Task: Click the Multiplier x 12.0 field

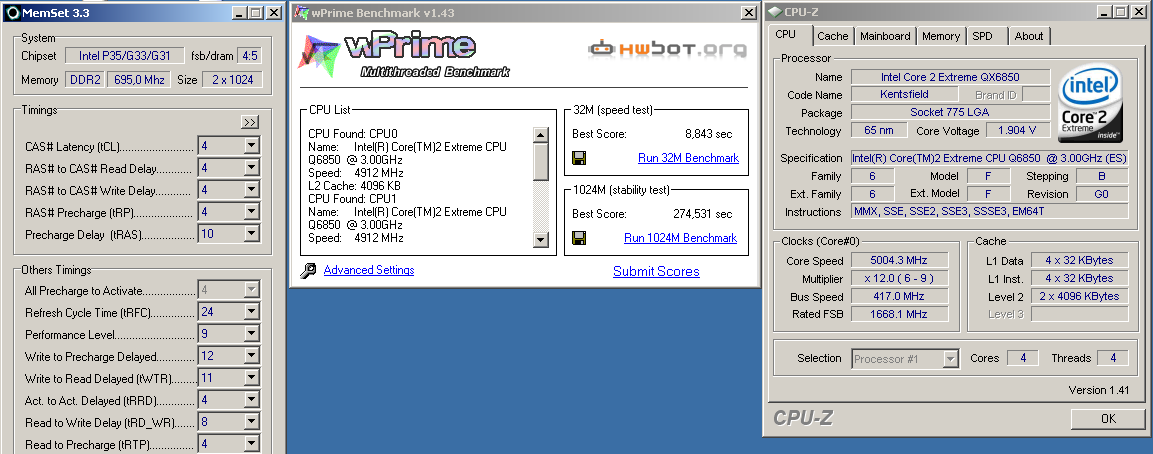Action: [x=899, y=279]
